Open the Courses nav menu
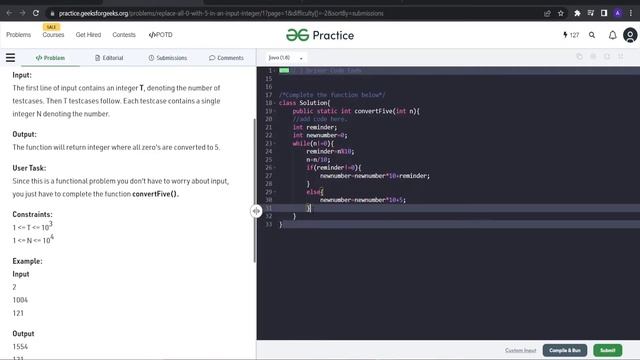640x360 pixels. 53,35
